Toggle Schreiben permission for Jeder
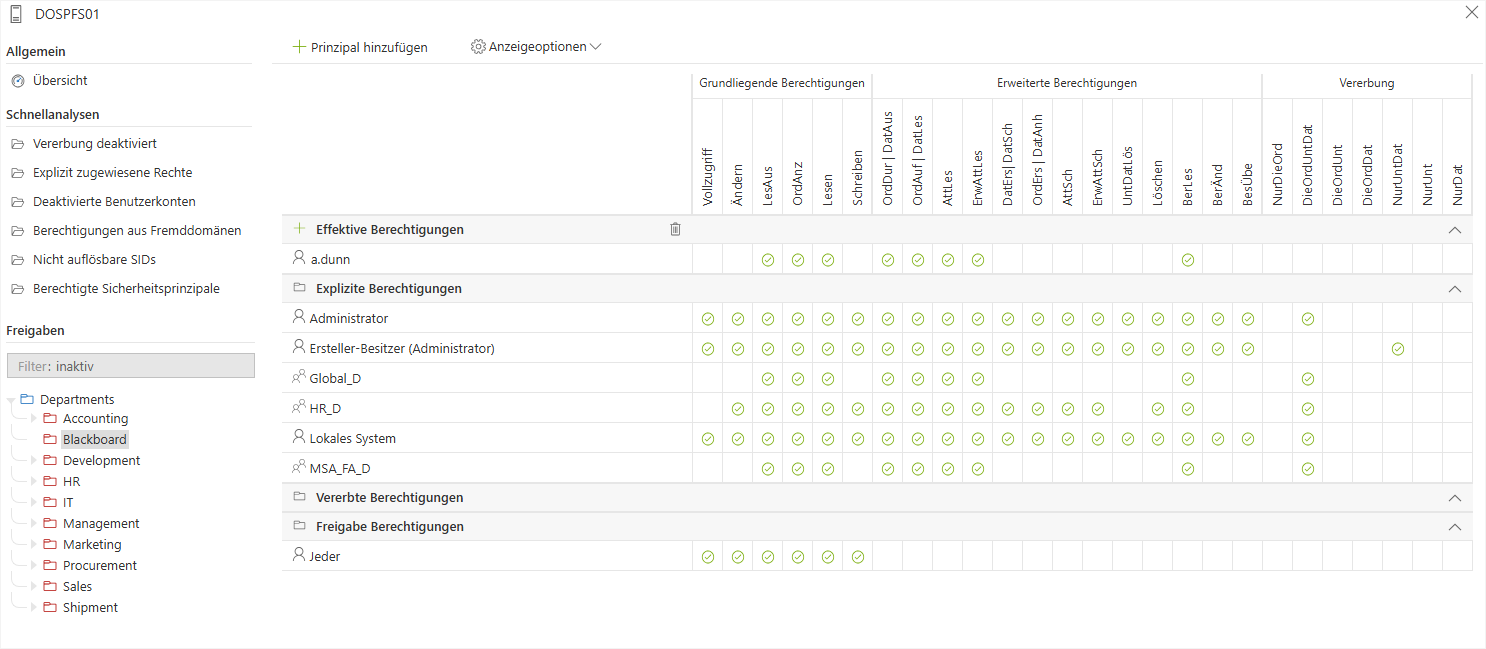The height and width of the screenshot is (649, 1486). click(858, 557)
